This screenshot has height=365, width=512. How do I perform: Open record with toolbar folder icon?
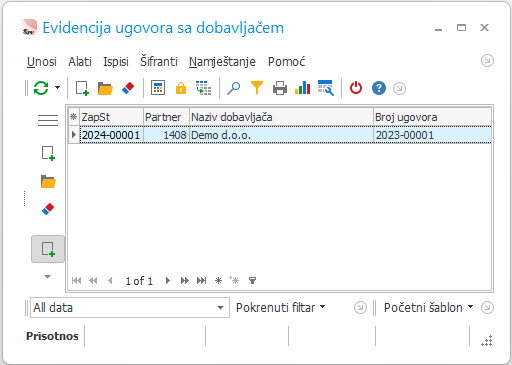point(105,89)
